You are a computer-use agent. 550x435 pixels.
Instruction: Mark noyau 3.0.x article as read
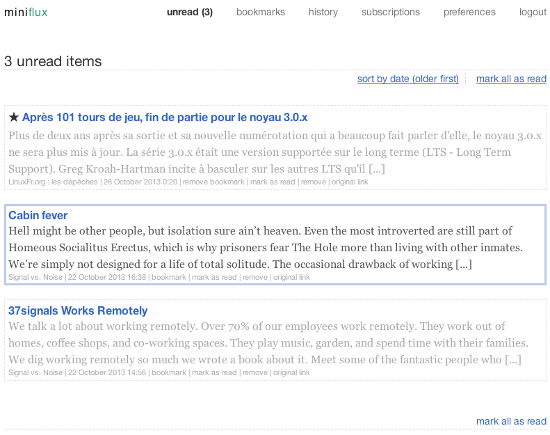coord(273,182)
